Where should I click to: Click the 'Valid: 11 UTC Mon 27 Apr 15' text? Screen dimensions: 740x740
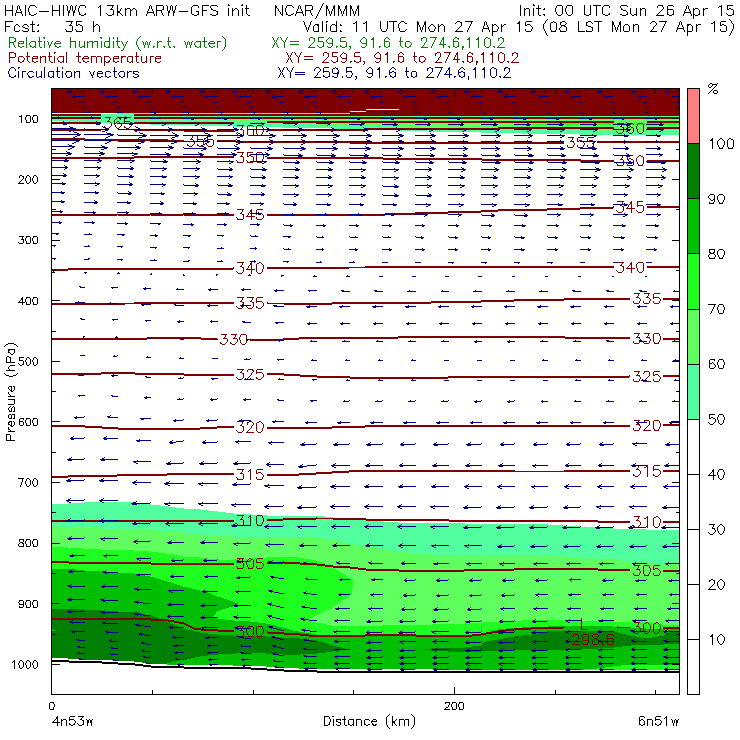tap(418, 27)
